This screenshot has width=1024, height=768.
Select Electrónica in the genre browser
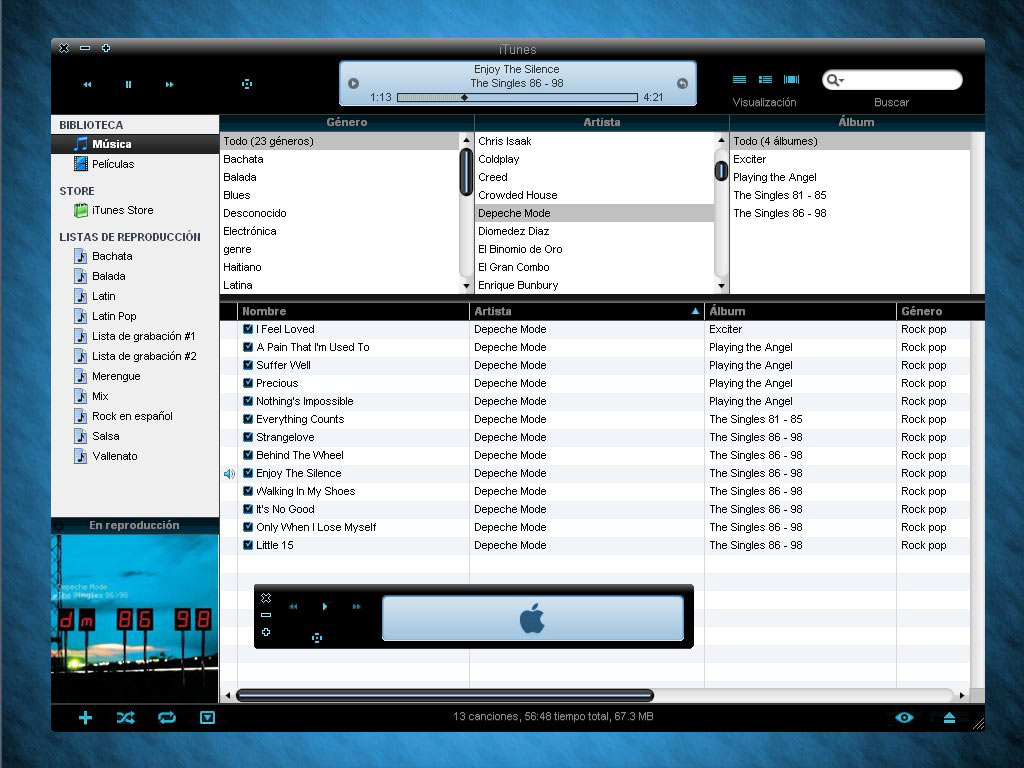pos(340,231)
